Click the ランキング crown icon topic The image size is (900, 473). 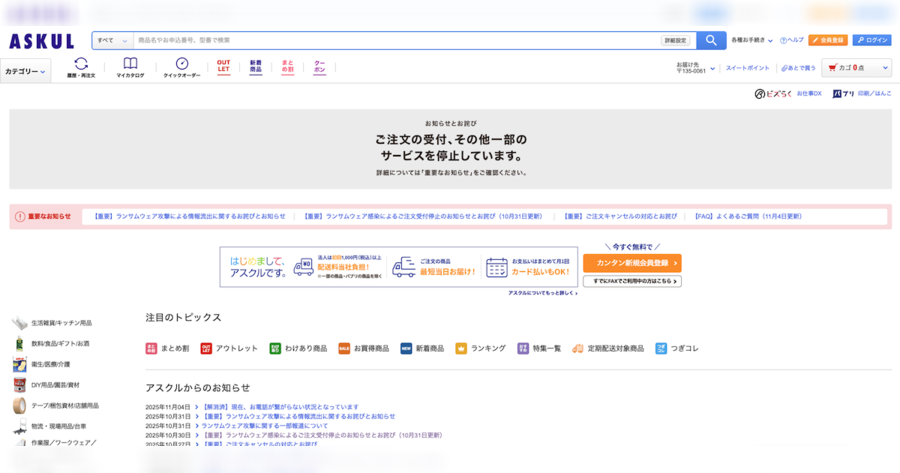(x=481, y=349)
